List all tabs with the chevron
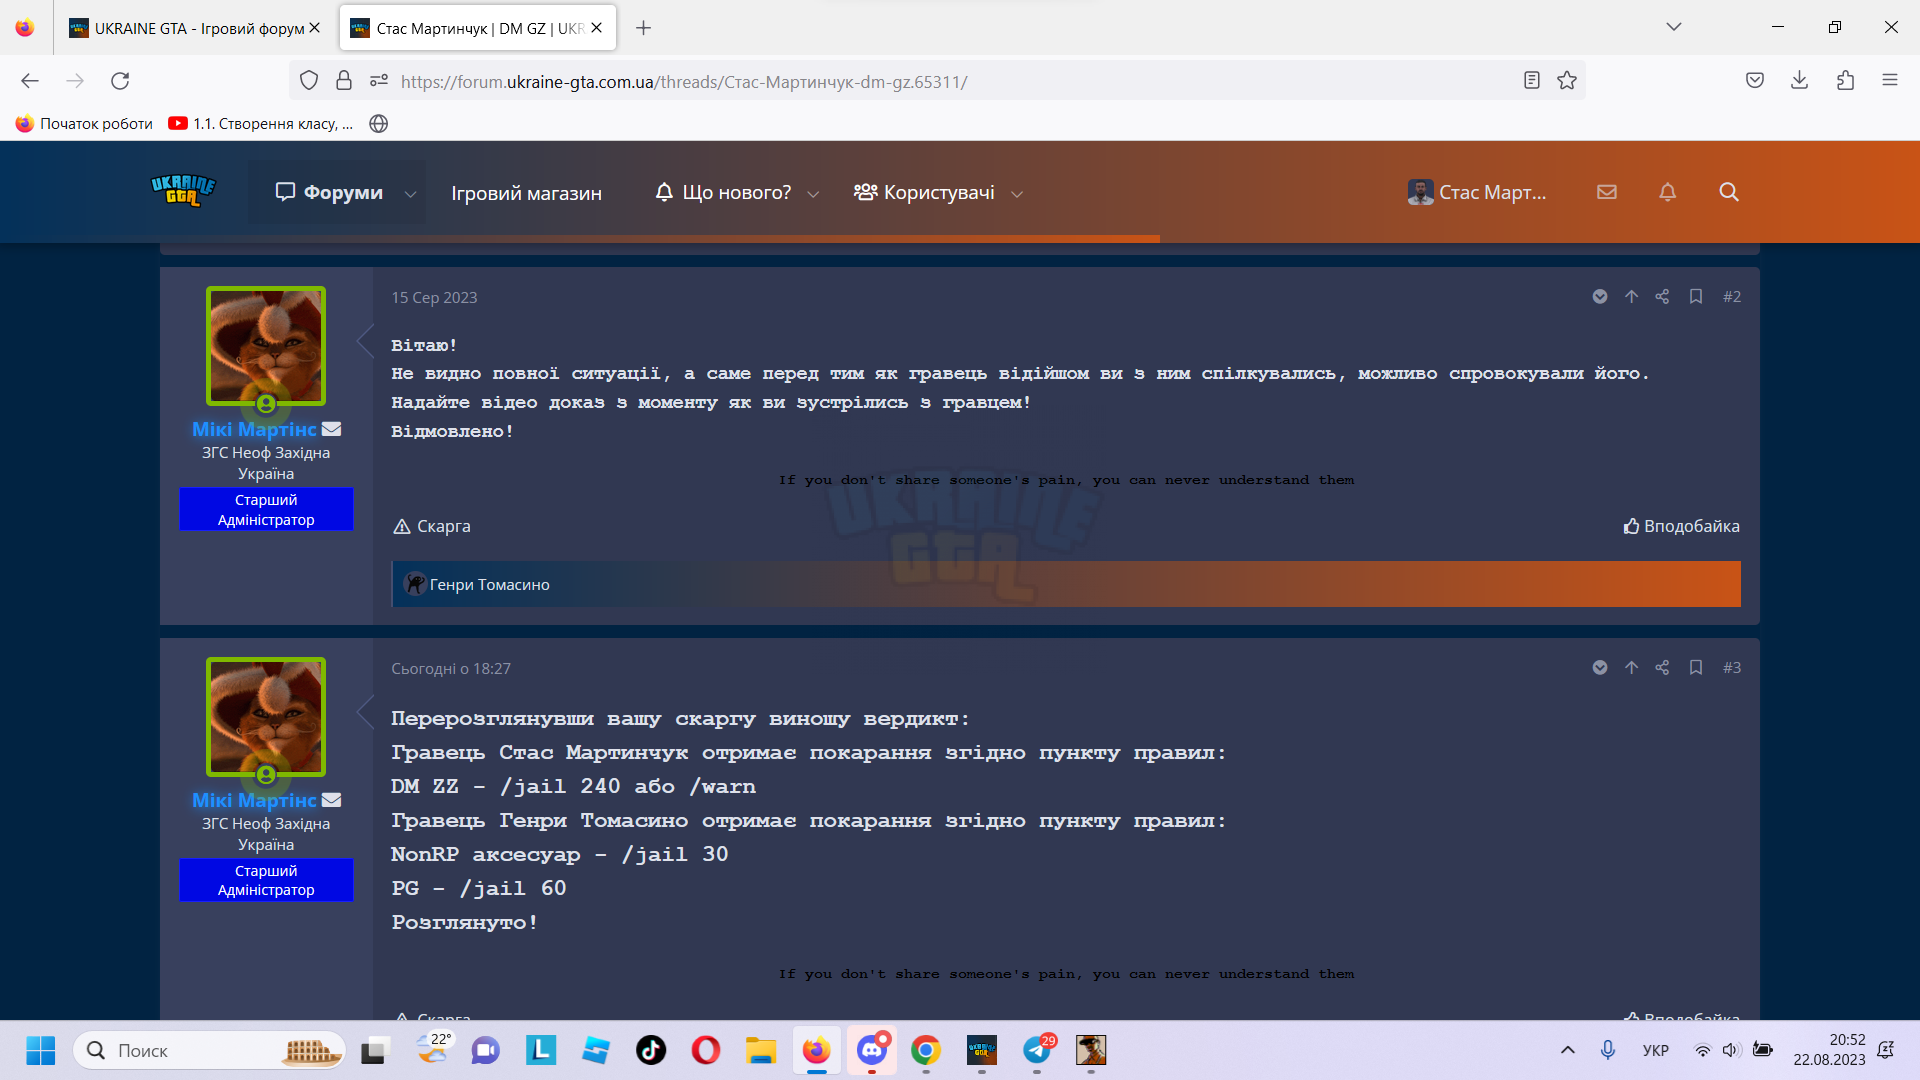This screenshot has width=1920, height=1080. click(1674, 27)
